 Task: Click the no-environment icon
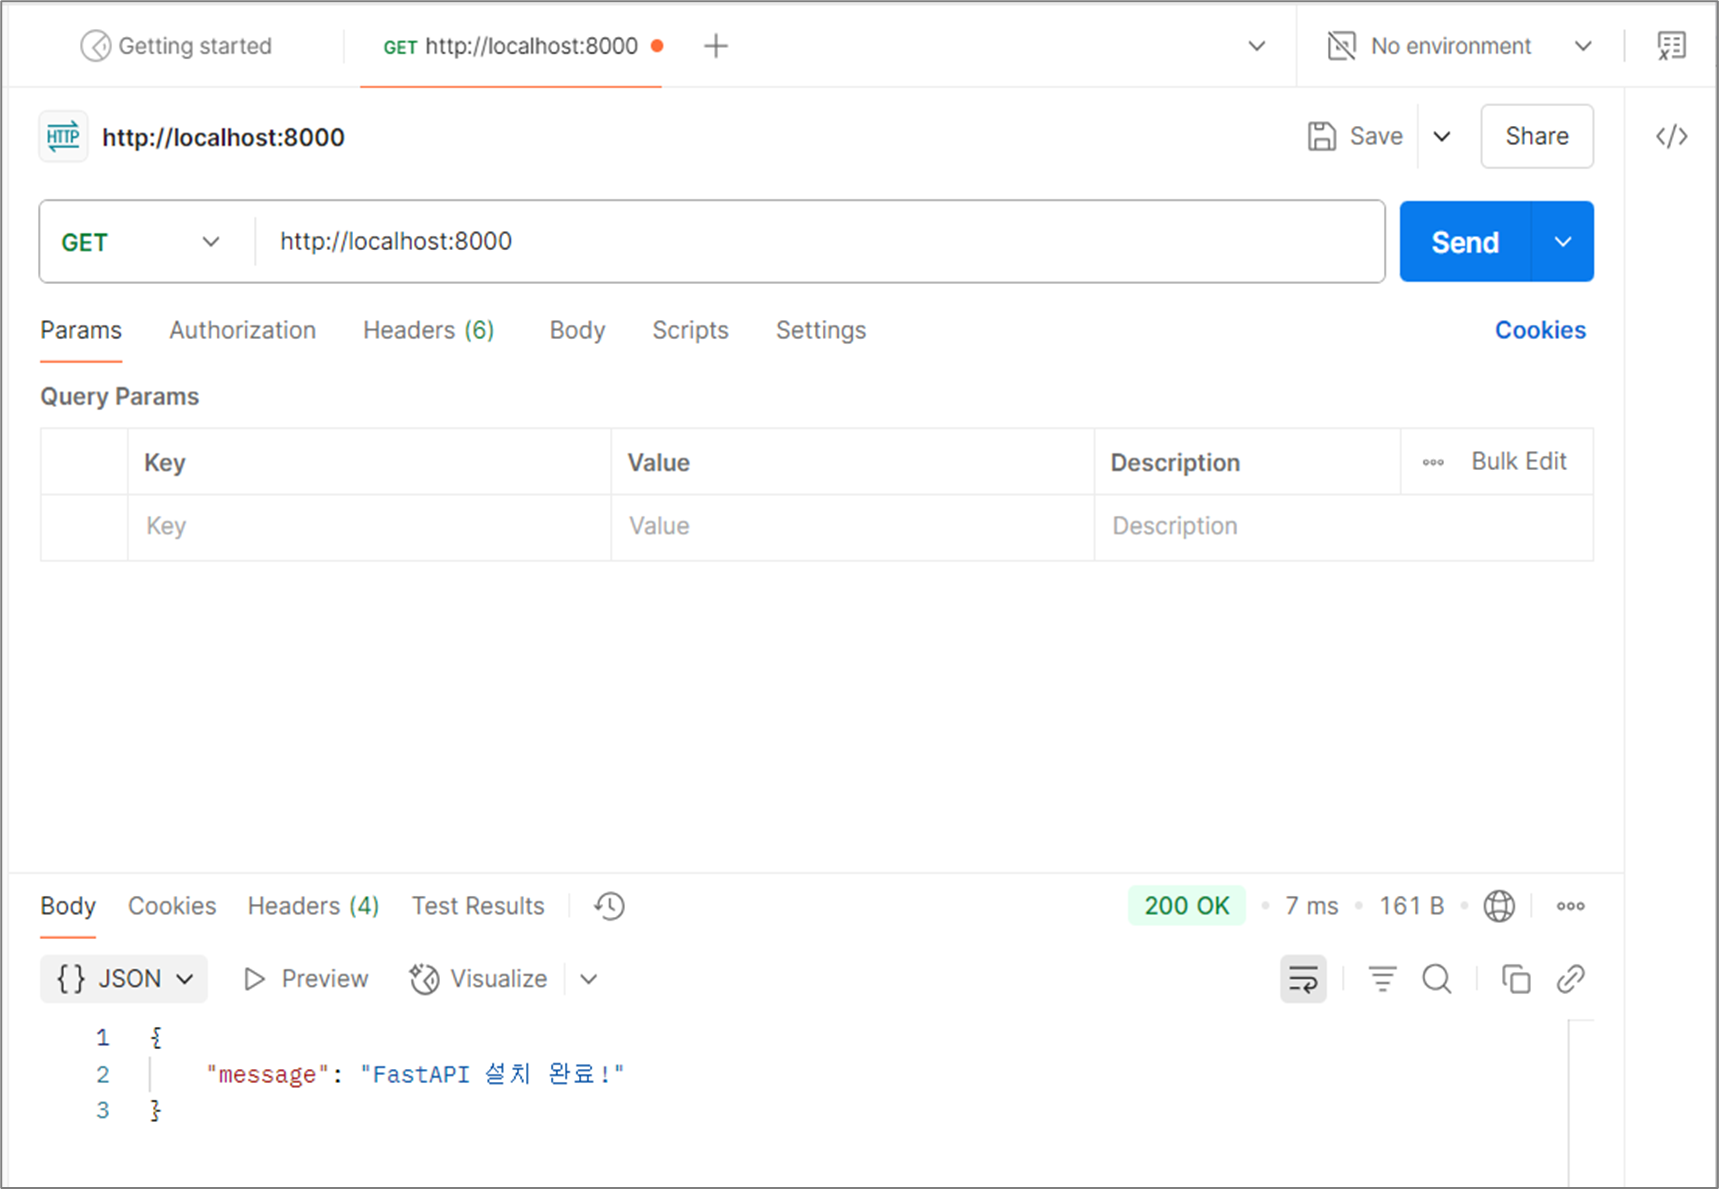pyautogui.click(x=1341, y=46)
